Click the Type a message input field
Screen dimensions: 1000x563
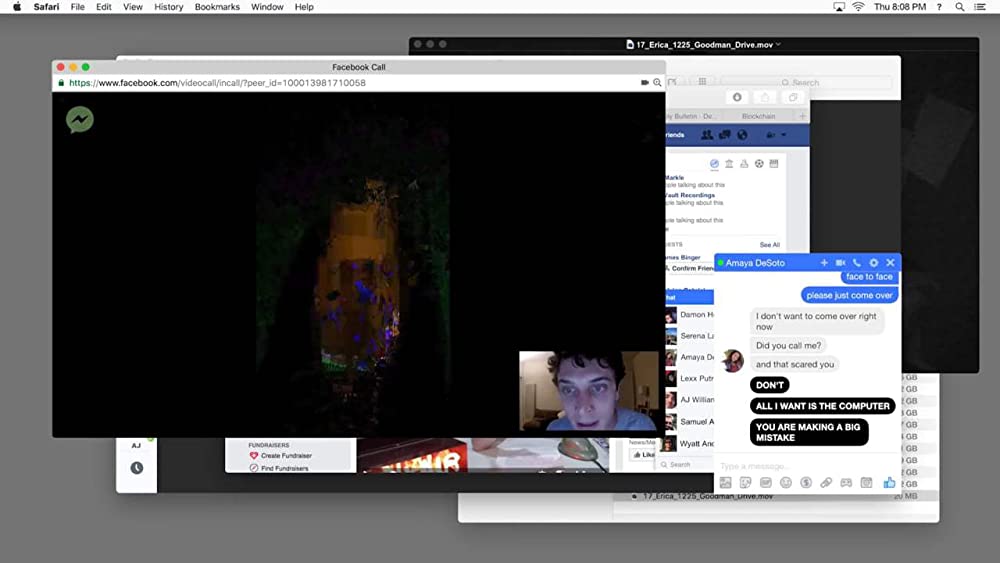point(790,465)
